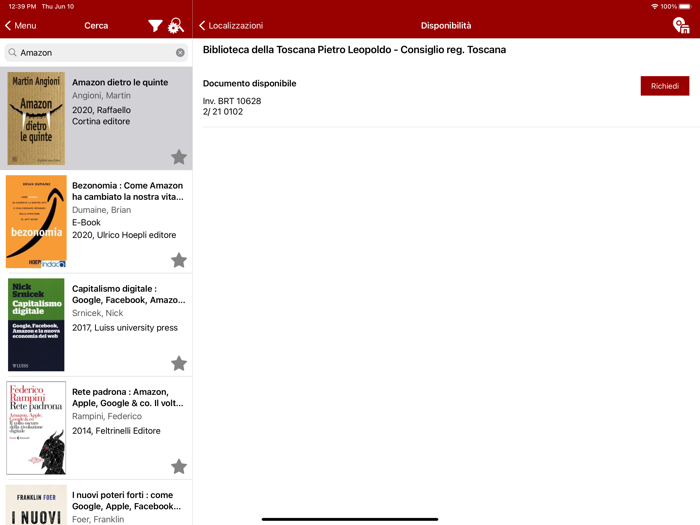Open the search filter funnel icon
The image size is (700, 525).
pos(155,26)
